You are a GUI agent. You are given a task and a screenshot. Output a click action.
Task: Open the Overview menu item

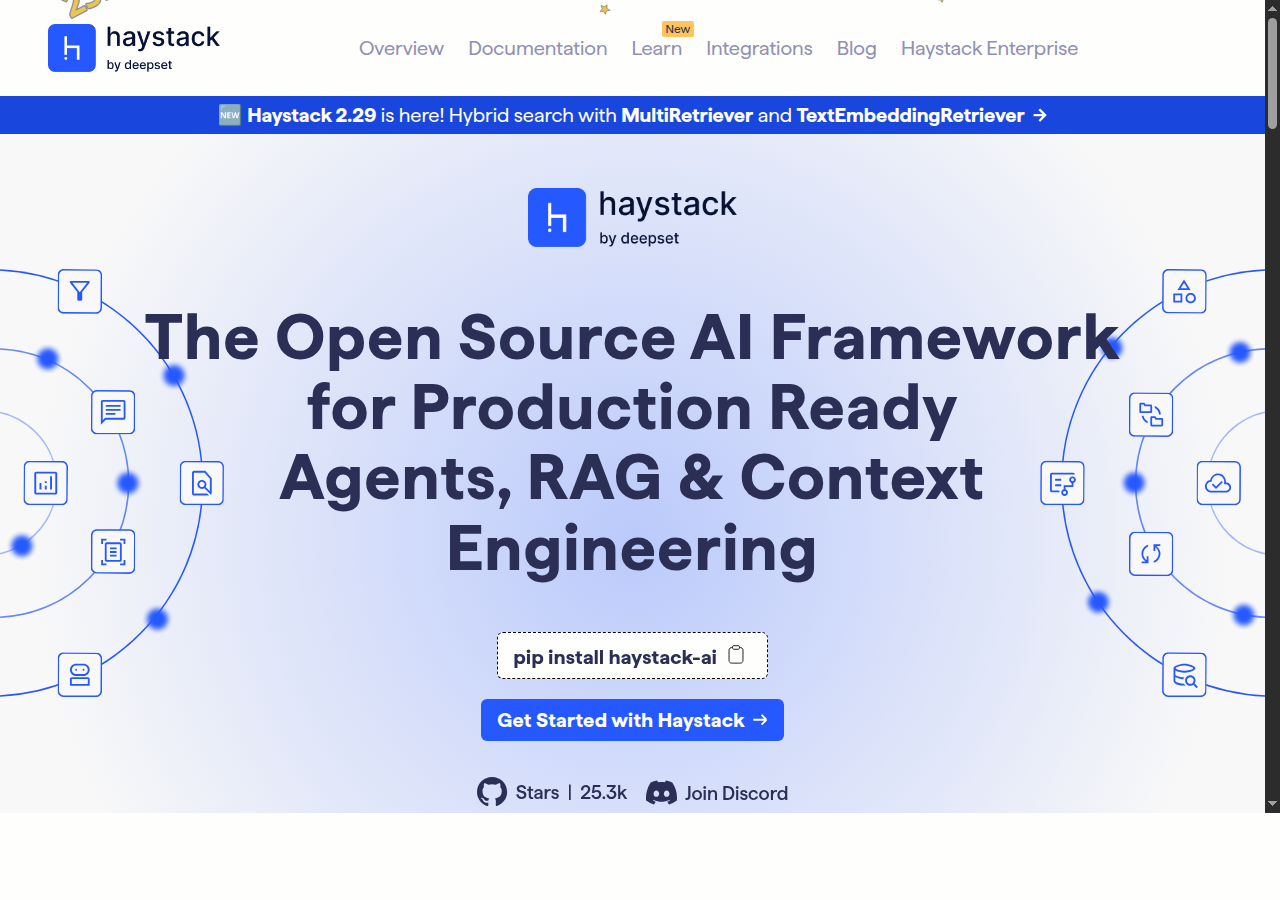click(x=401, y=48)
